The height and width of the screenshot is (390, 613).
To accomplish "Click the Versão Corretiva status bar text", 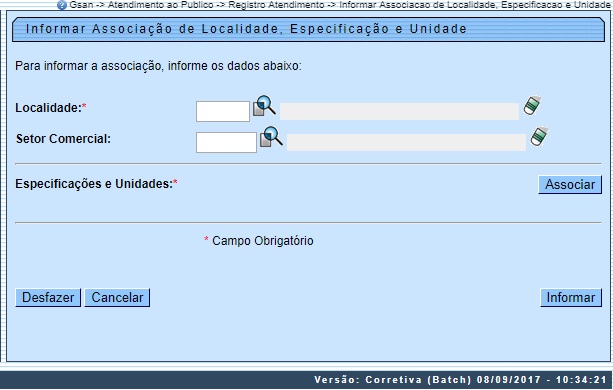I will pos(461,380).
